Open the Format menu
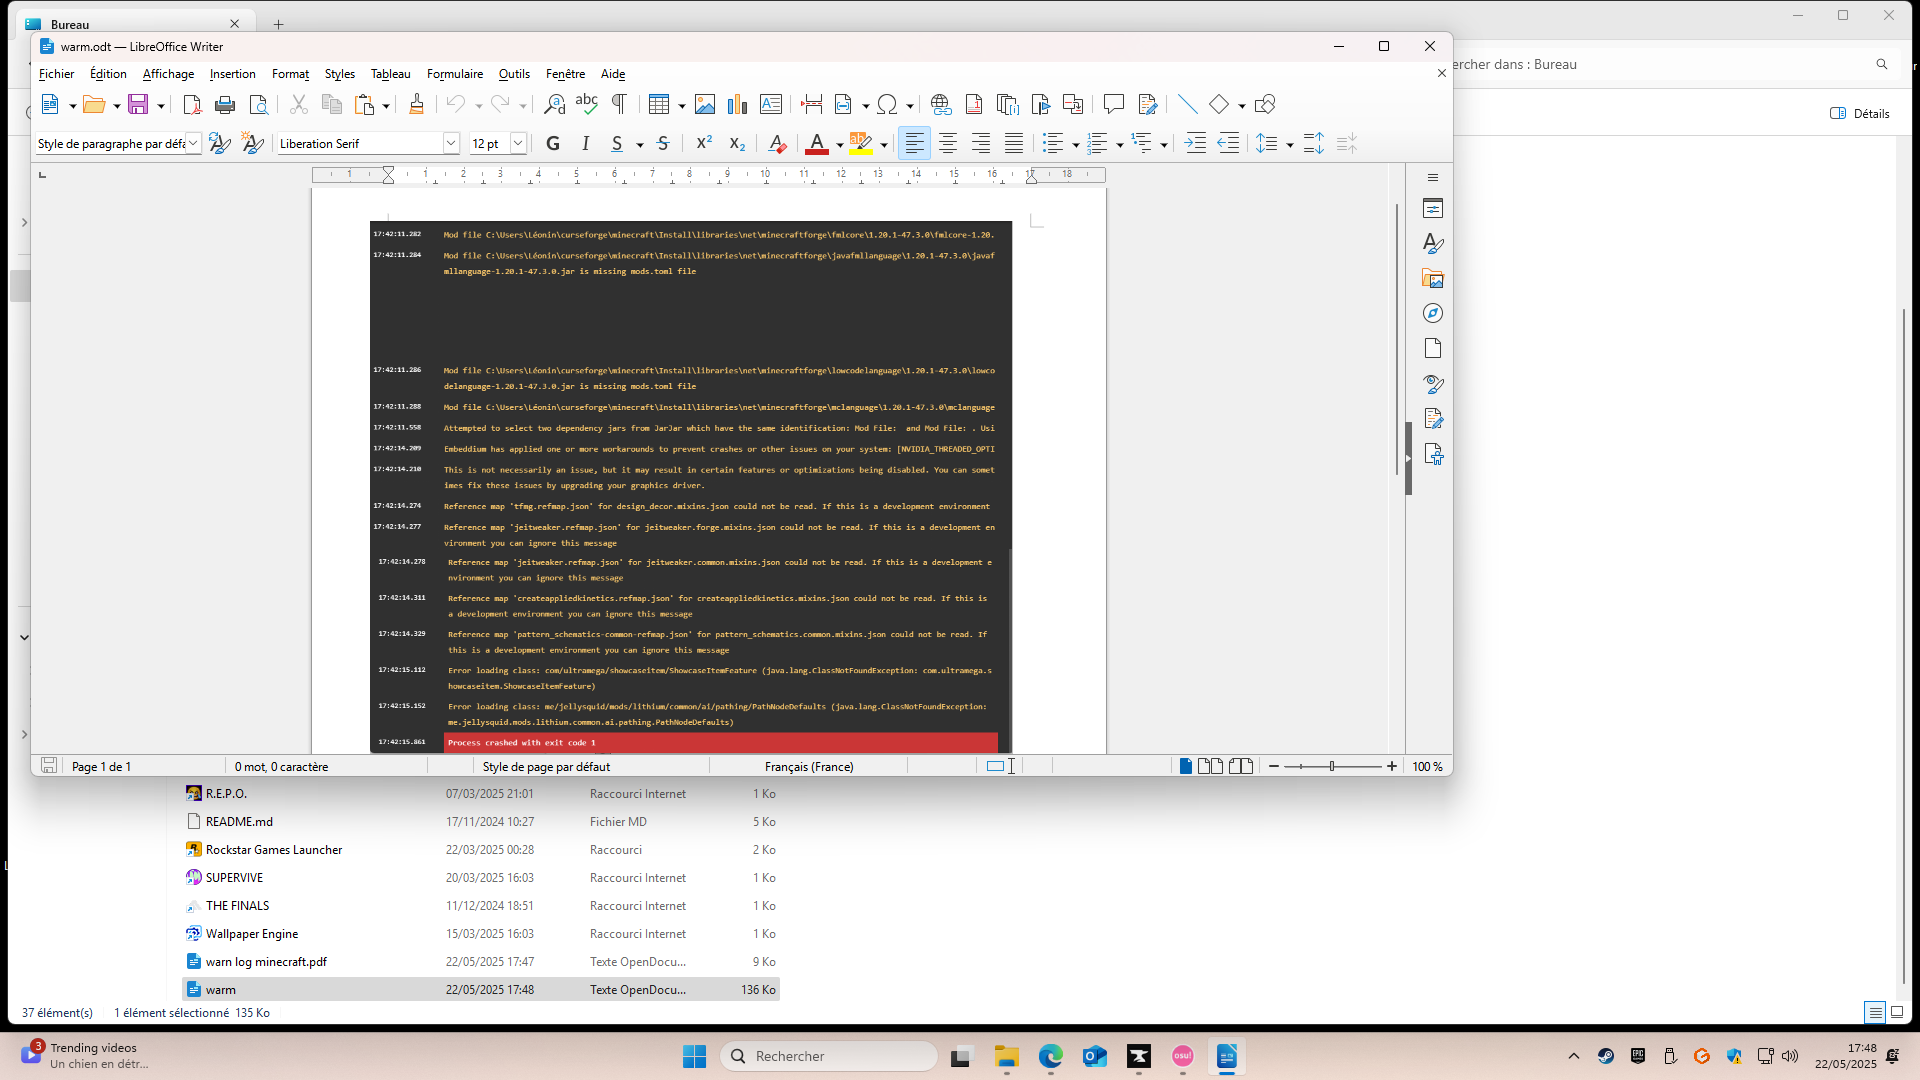Screen dimensions: 1920x1080 [x=290, y=74]
